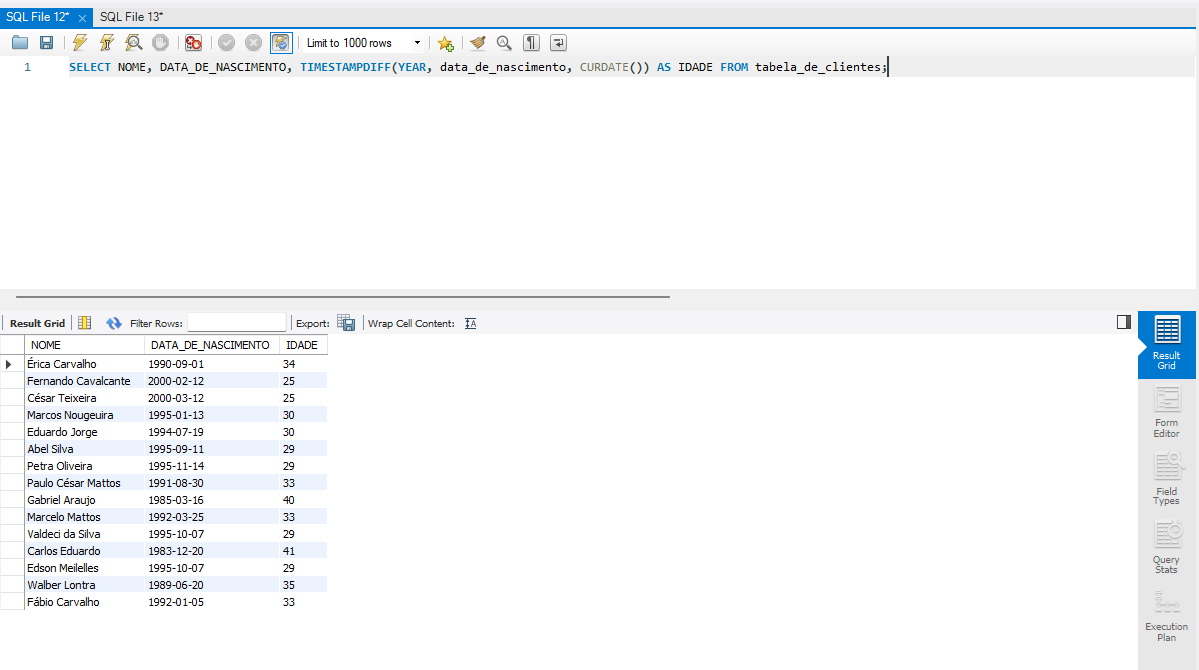Open Execution Plan in side panel
The width and height of the screenshot is (1199, 670).
(x=1167, y=616)
